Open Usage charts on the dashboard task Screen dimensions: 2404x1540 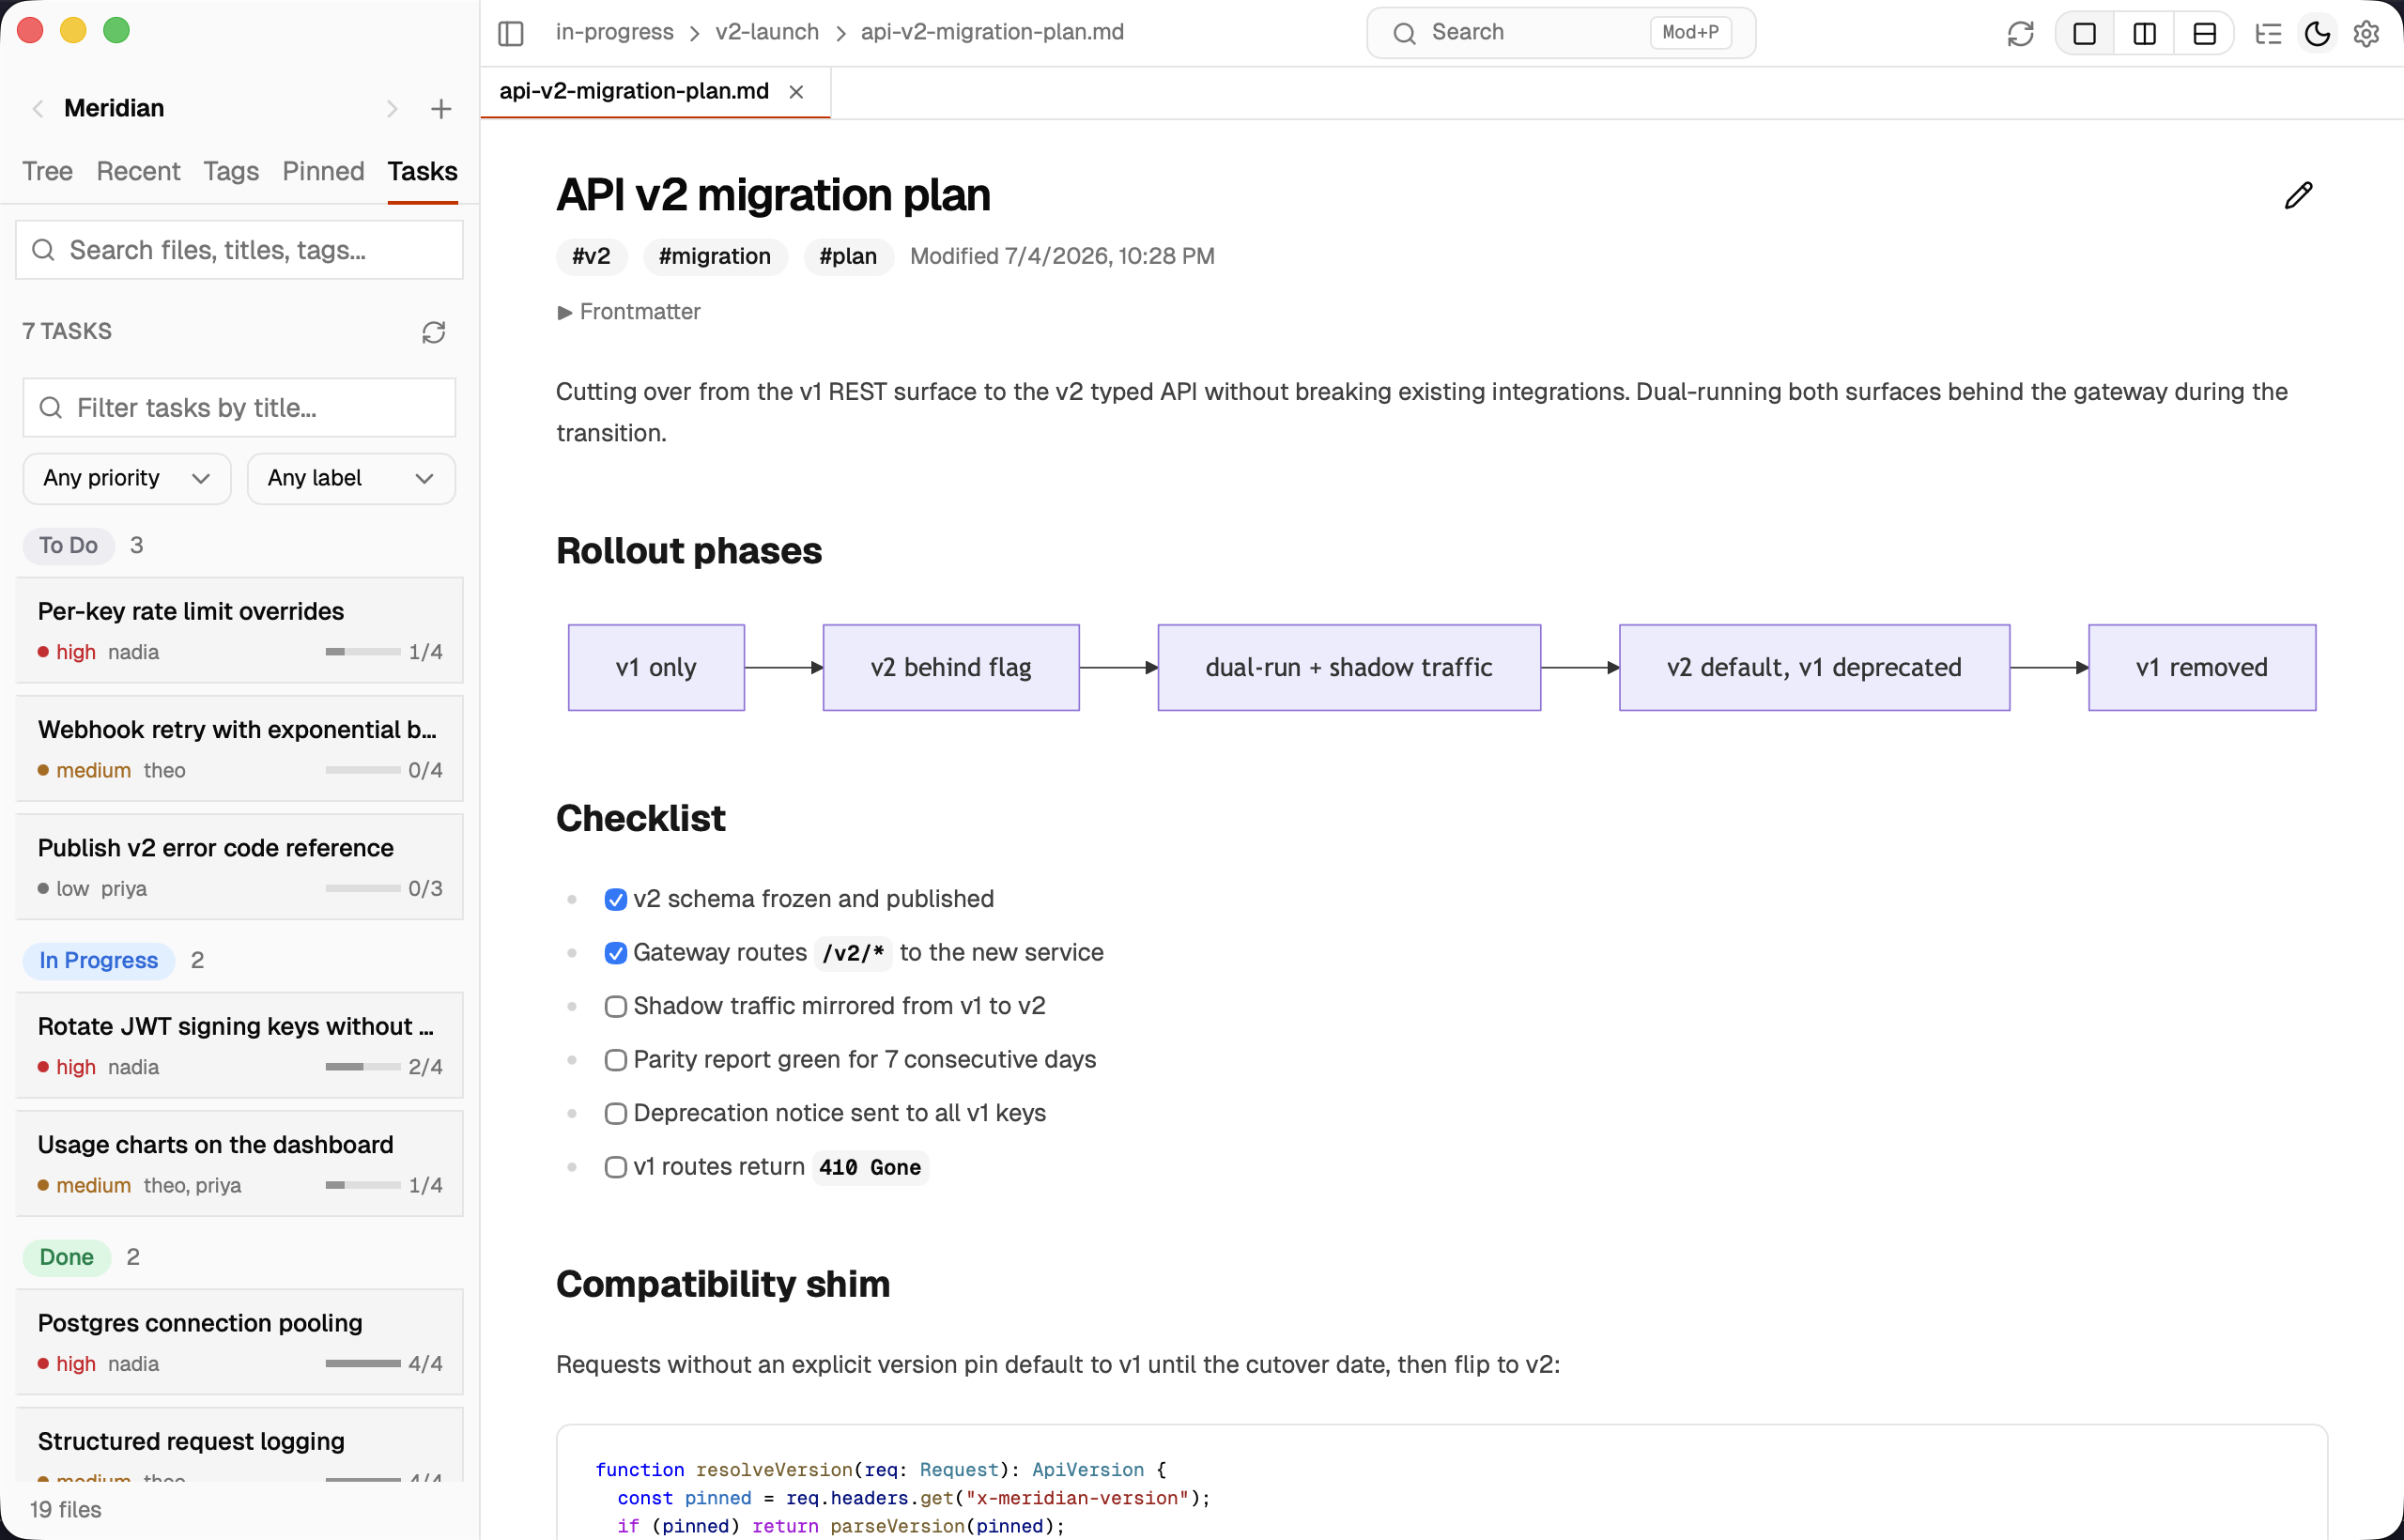click(x=240, y=1164)
